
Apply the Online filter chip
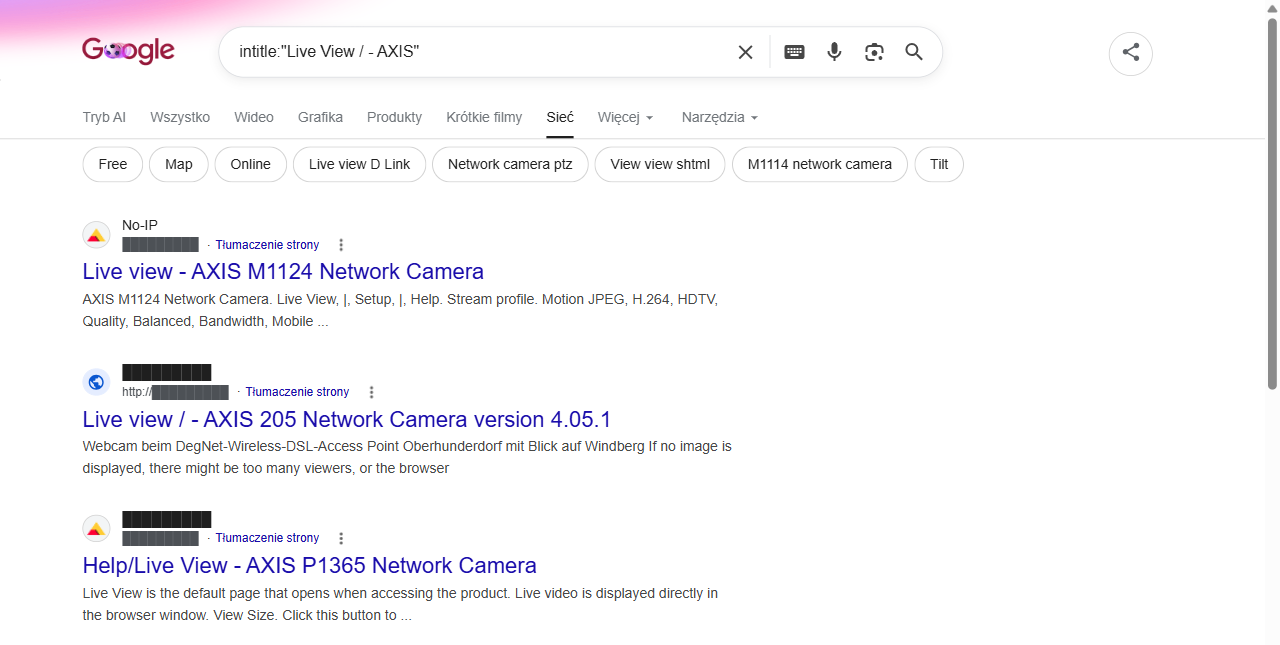[250, 164]
